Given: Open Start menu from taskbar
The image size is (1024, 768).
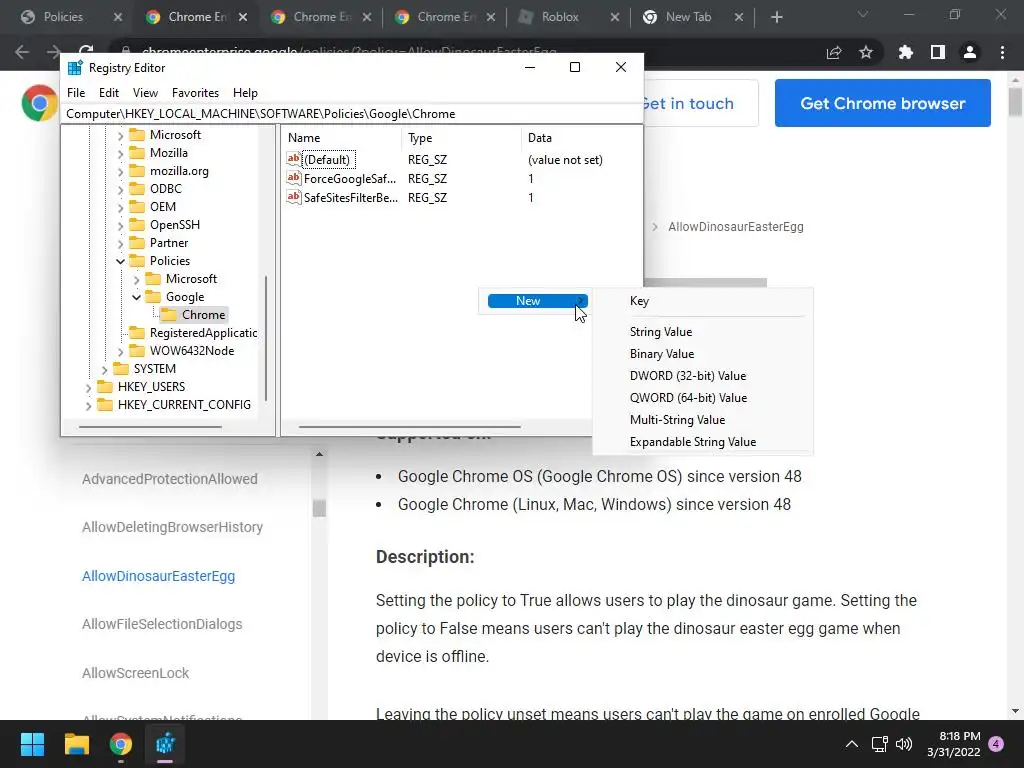Looking at the screenshot, I should click(x=32, y=744).
